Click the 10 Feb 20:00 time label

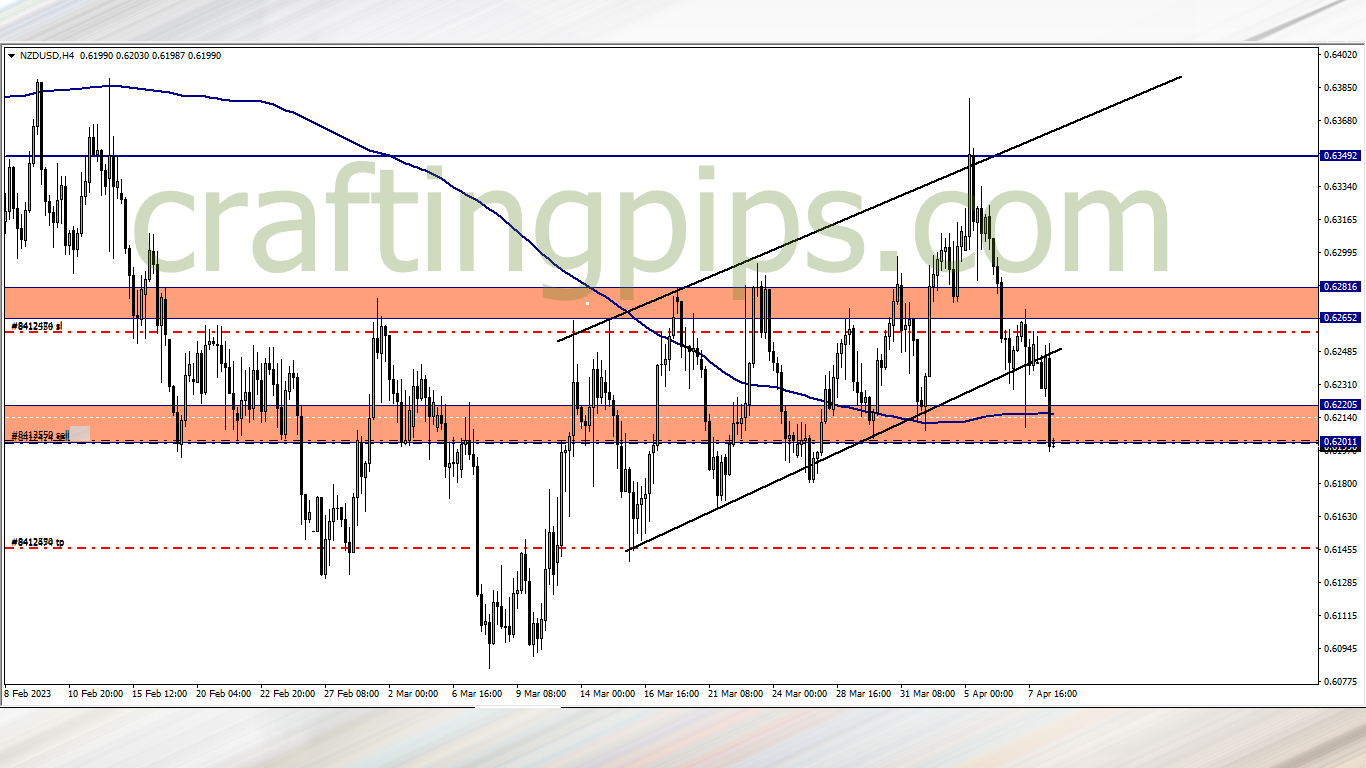coord(95,693)
